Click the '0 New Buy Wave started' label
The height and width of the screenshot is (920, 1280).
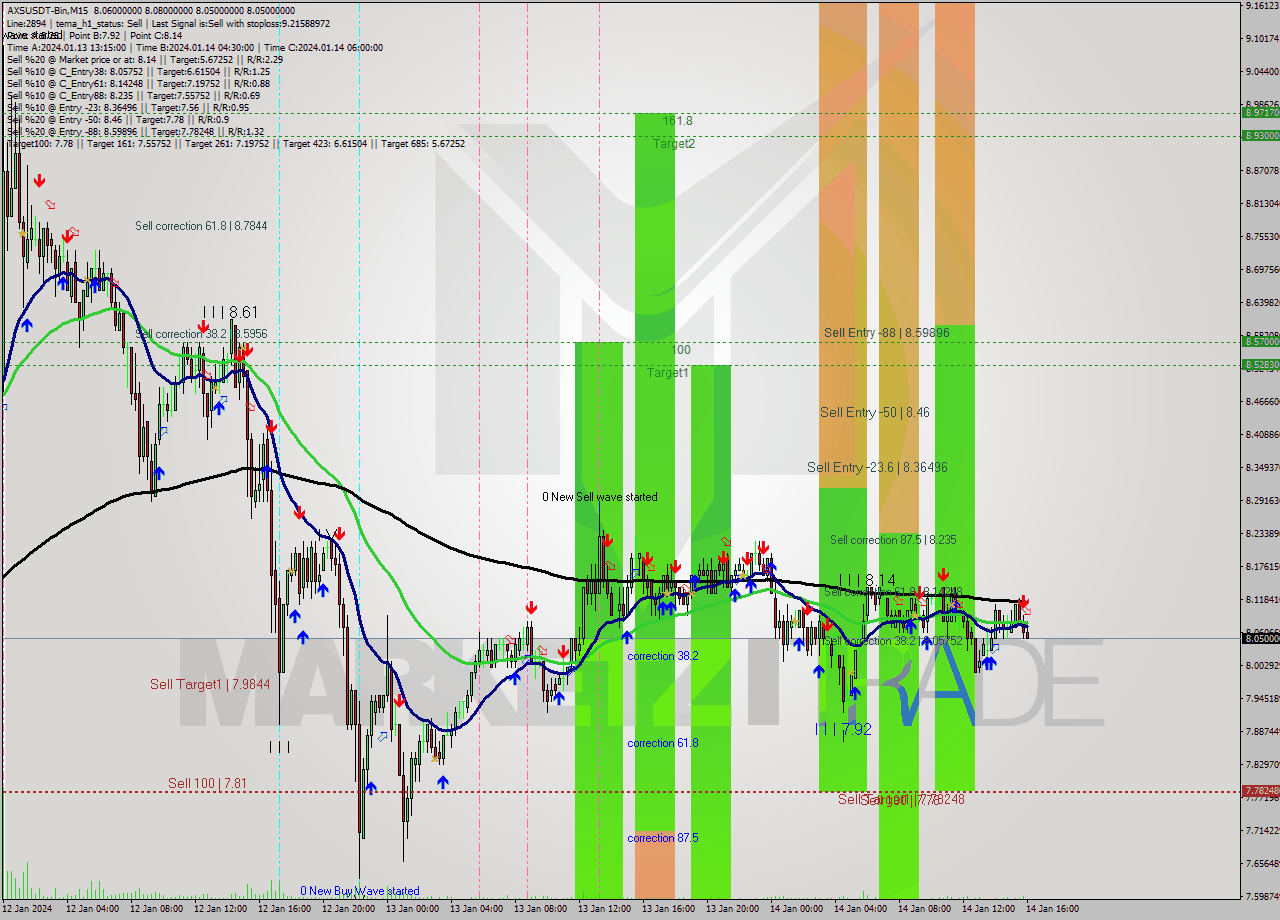[360, 891]
